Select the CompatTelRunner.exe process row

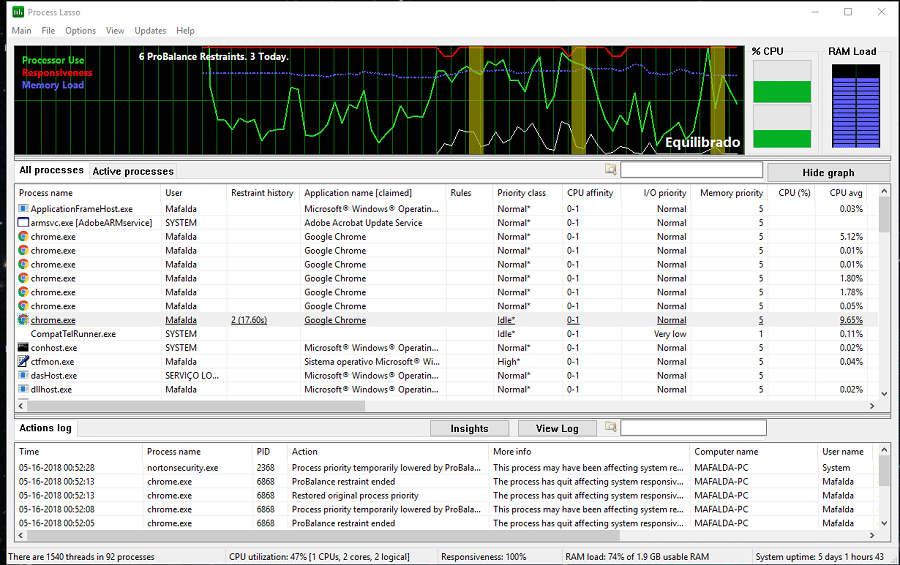coord(447,334)
